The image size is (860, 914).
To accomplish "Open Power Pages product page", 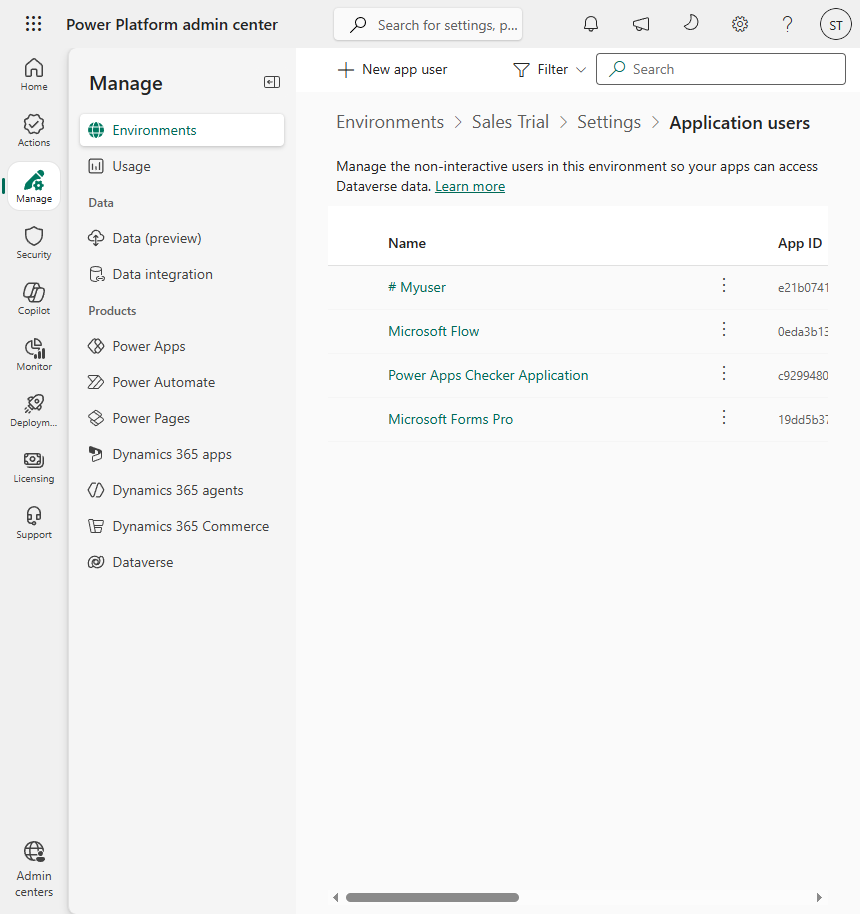I will 182,418.
